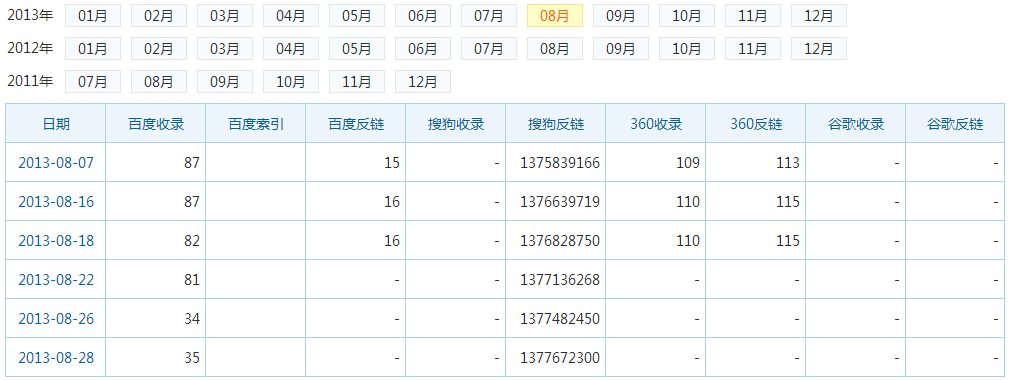The image size is (1010, 380).
Task: Choose 09月 in the 2011年 row
Action: [225, 81]
